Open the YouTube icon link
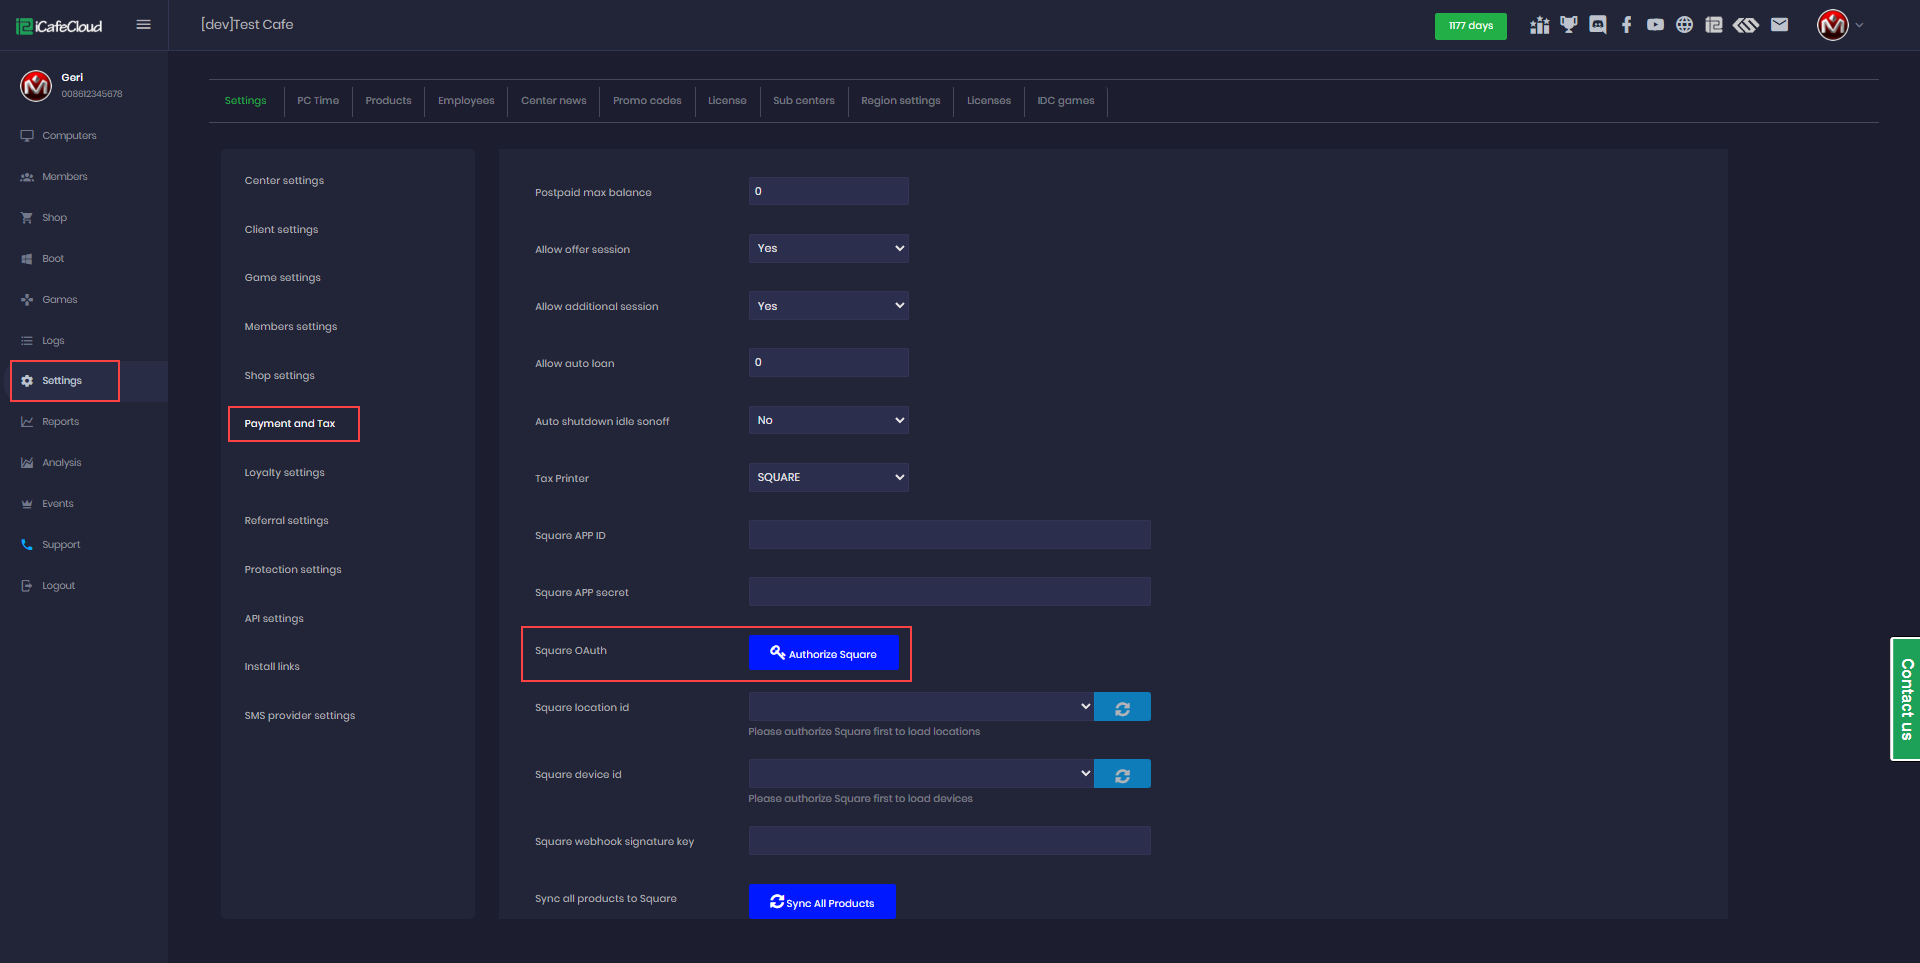The height and width of the screenshot is (963, 1920). (1656, 25)
